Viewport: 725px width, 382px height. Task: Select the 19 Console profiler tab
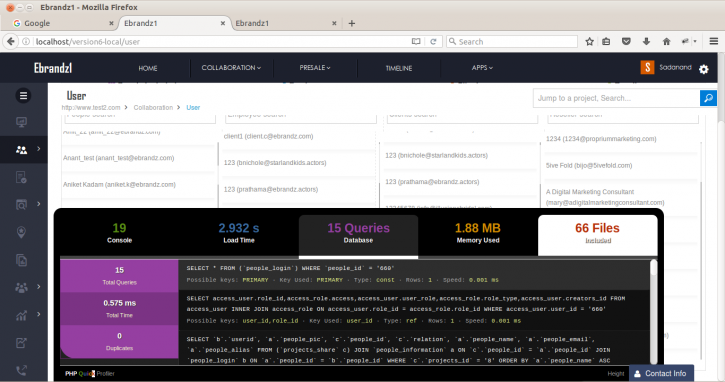[x=119, y=234]
